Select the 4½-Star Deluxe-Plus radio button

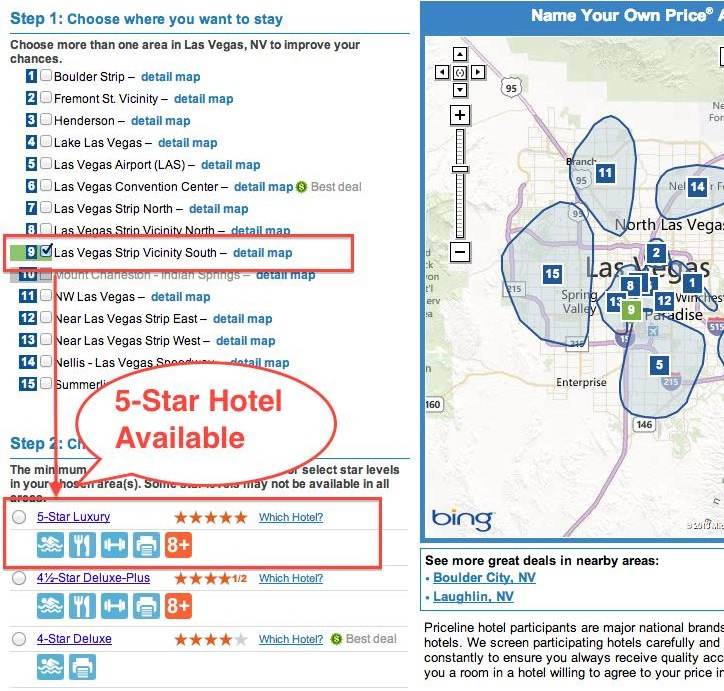point(19,578)
